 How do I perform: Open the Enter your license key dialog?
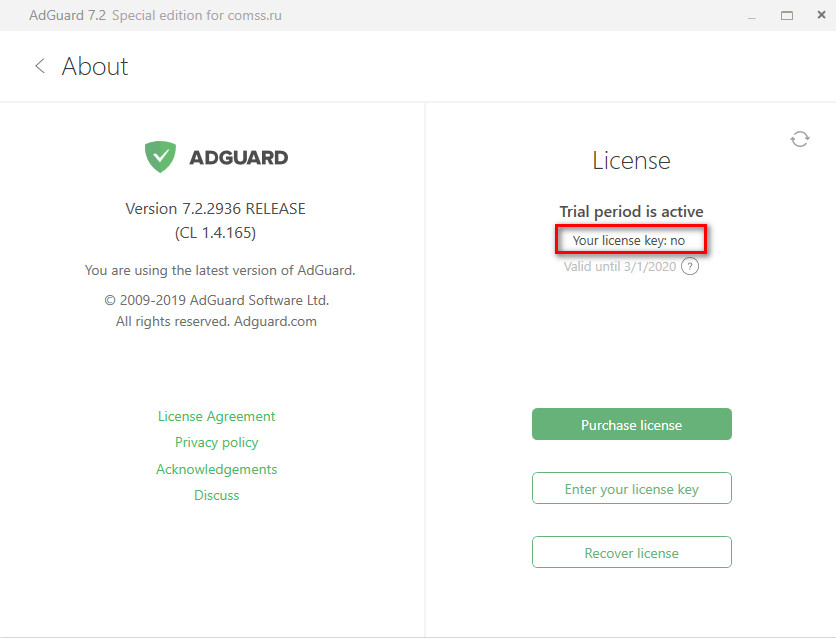631,488
